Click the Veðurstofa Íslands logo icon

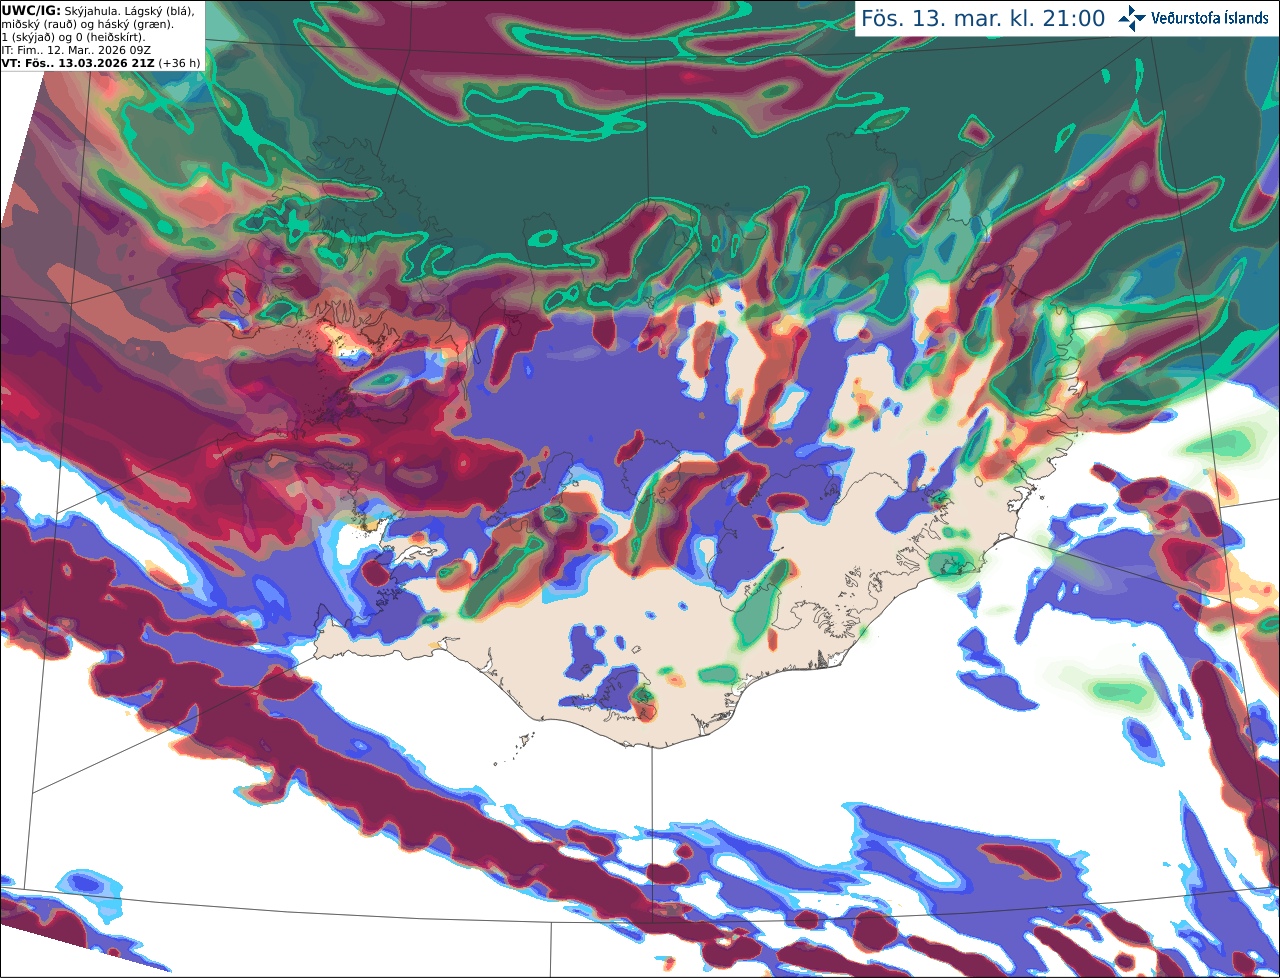point(1132,18)
